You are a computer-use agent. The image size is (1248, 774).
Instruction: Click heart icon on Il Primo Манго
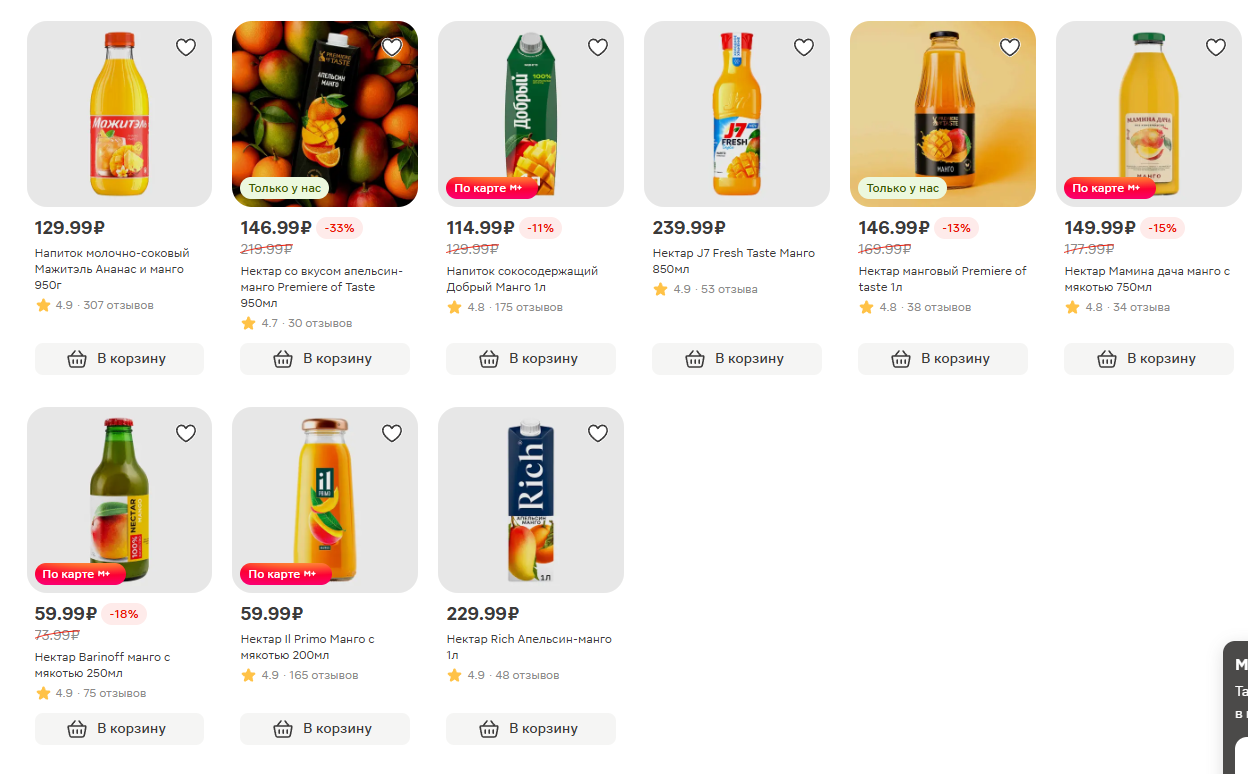click(x=392, y=433)
